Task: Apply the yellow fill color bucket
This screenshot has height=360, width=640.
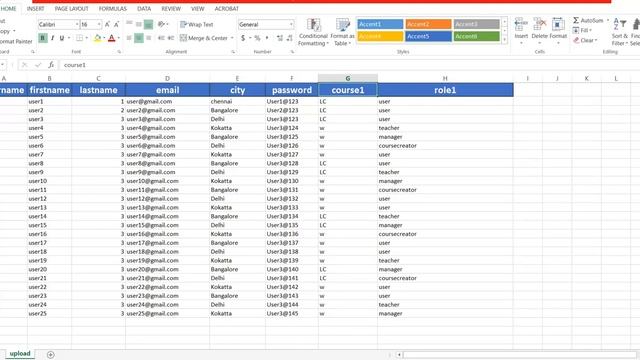Action: 98,38
